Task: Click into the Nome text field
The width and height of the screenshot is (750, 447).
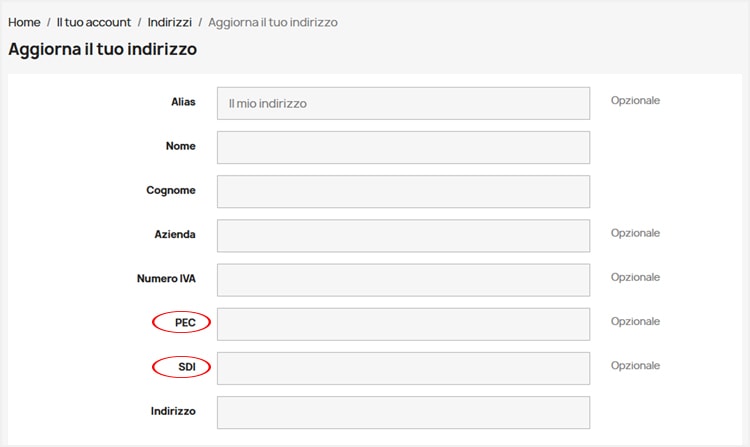Action: point(403,147)
